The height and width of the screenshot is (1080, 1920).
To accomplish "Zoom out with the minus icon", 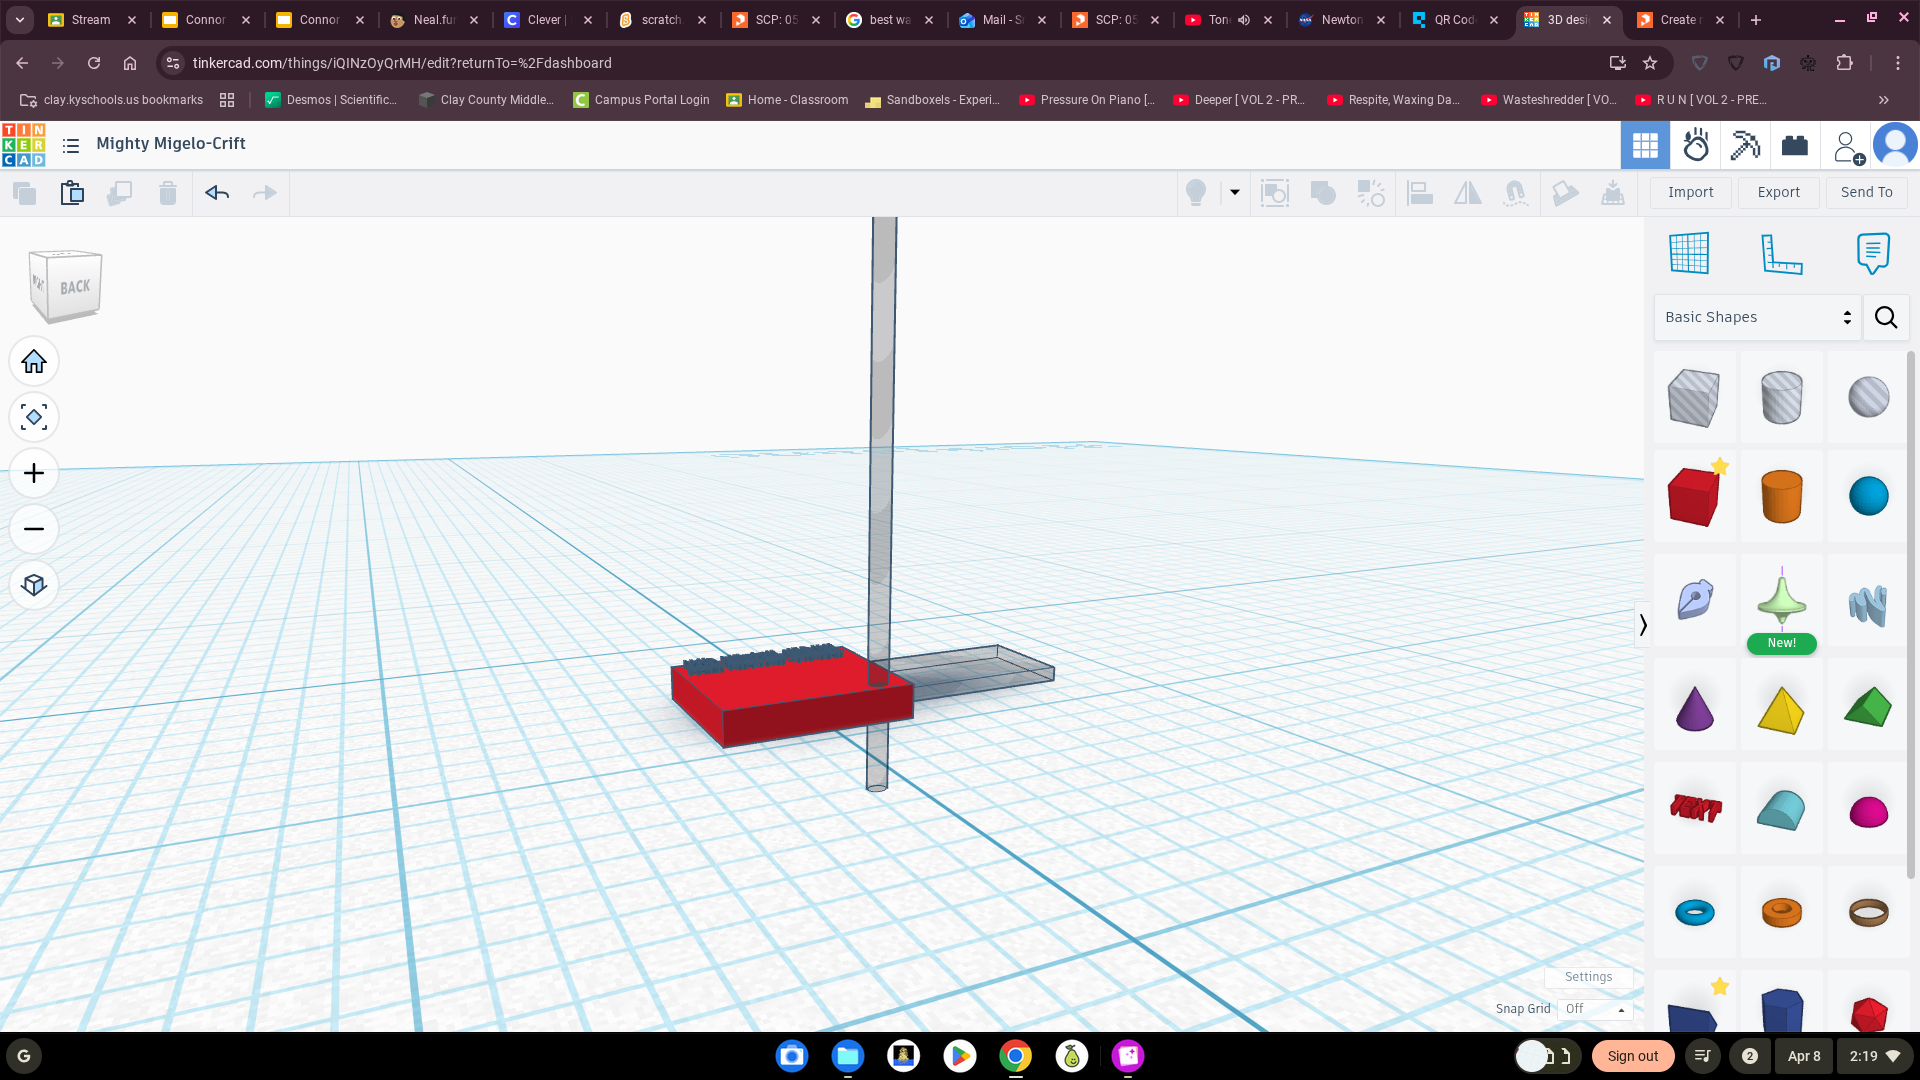I will (34, 529).
